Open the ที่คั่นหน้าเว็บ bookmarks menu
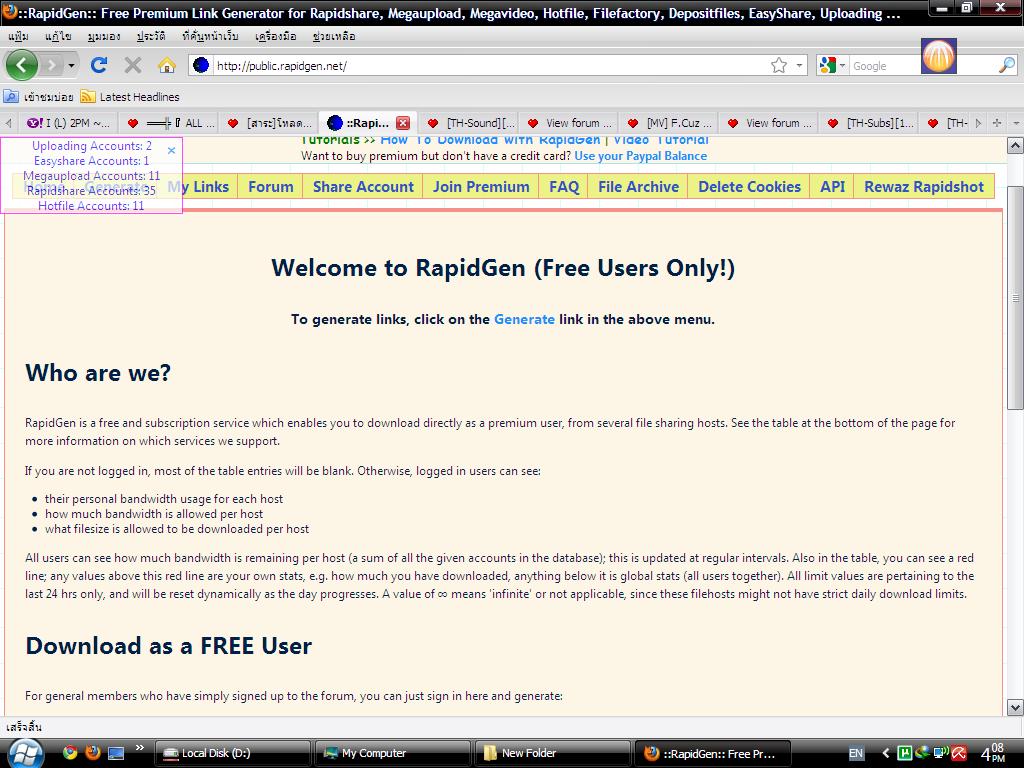This screenshot has height=768, width=1024. click(210, 36)
